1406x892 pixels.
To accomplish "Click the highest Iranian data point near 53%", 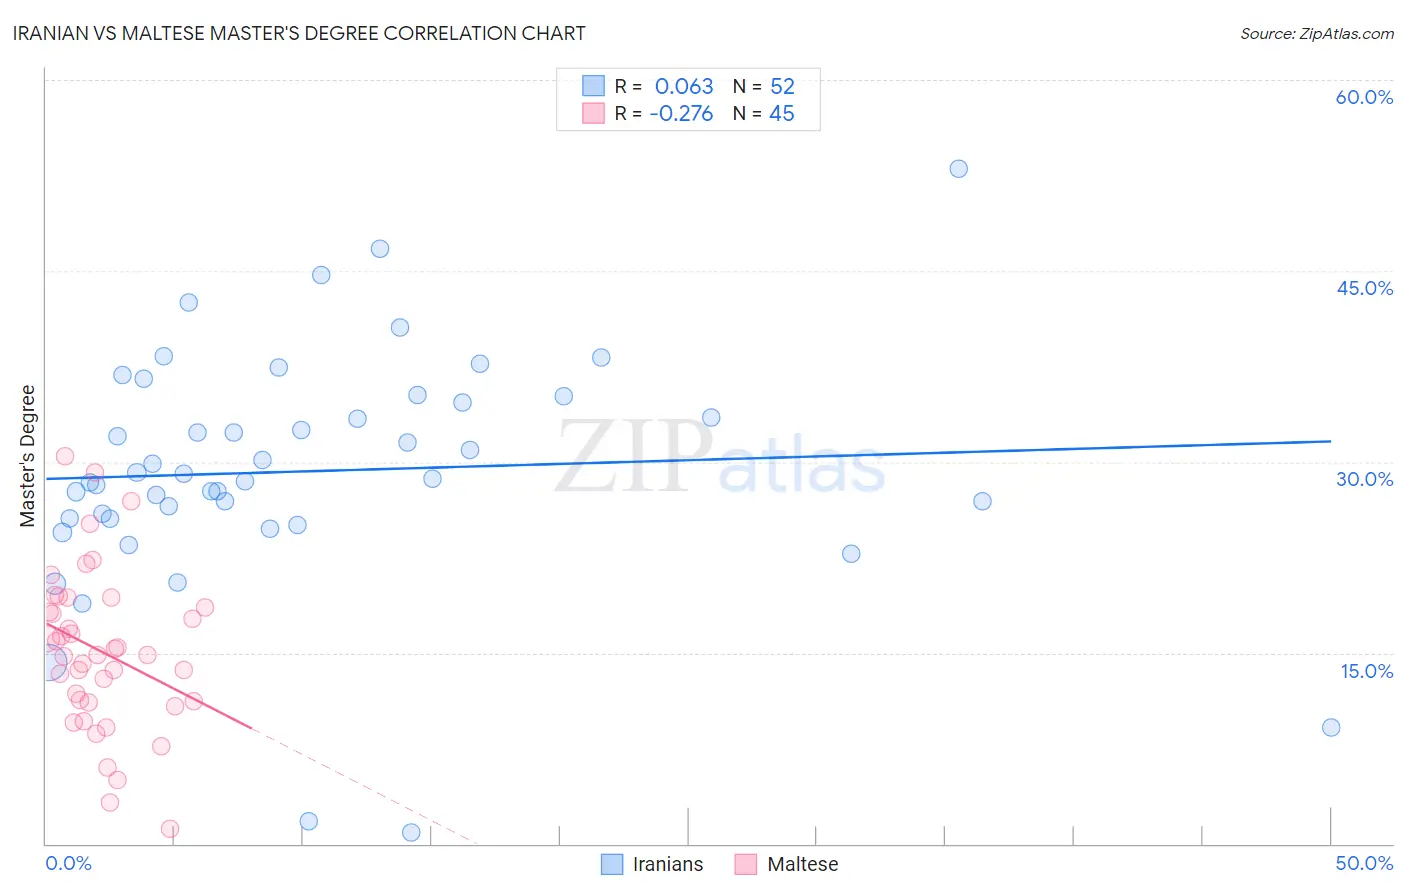I will pos(958,169).
